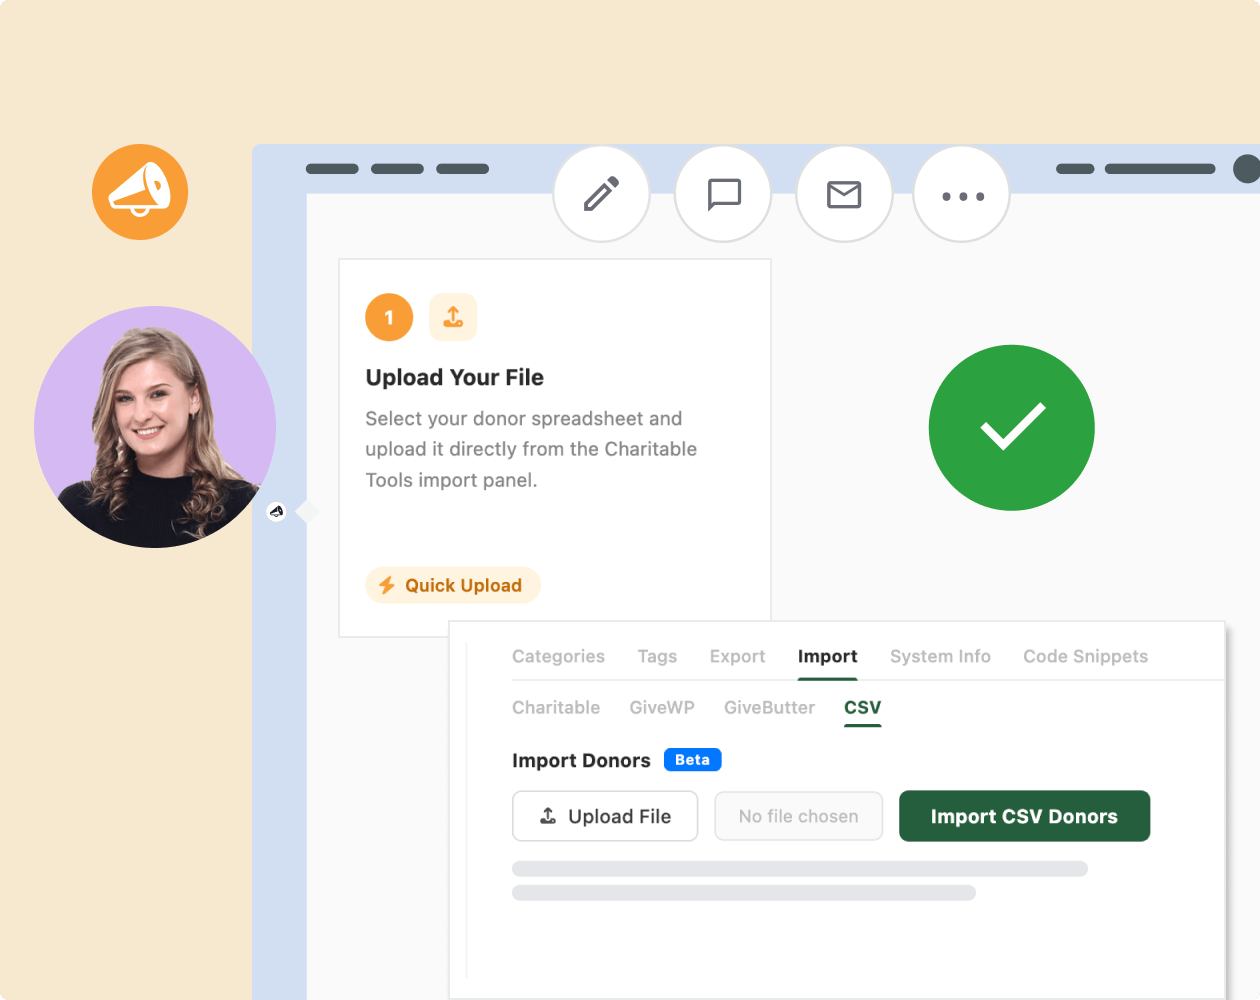
Task: Click the pencil edit icon
Action: click(x=601, y=194)
